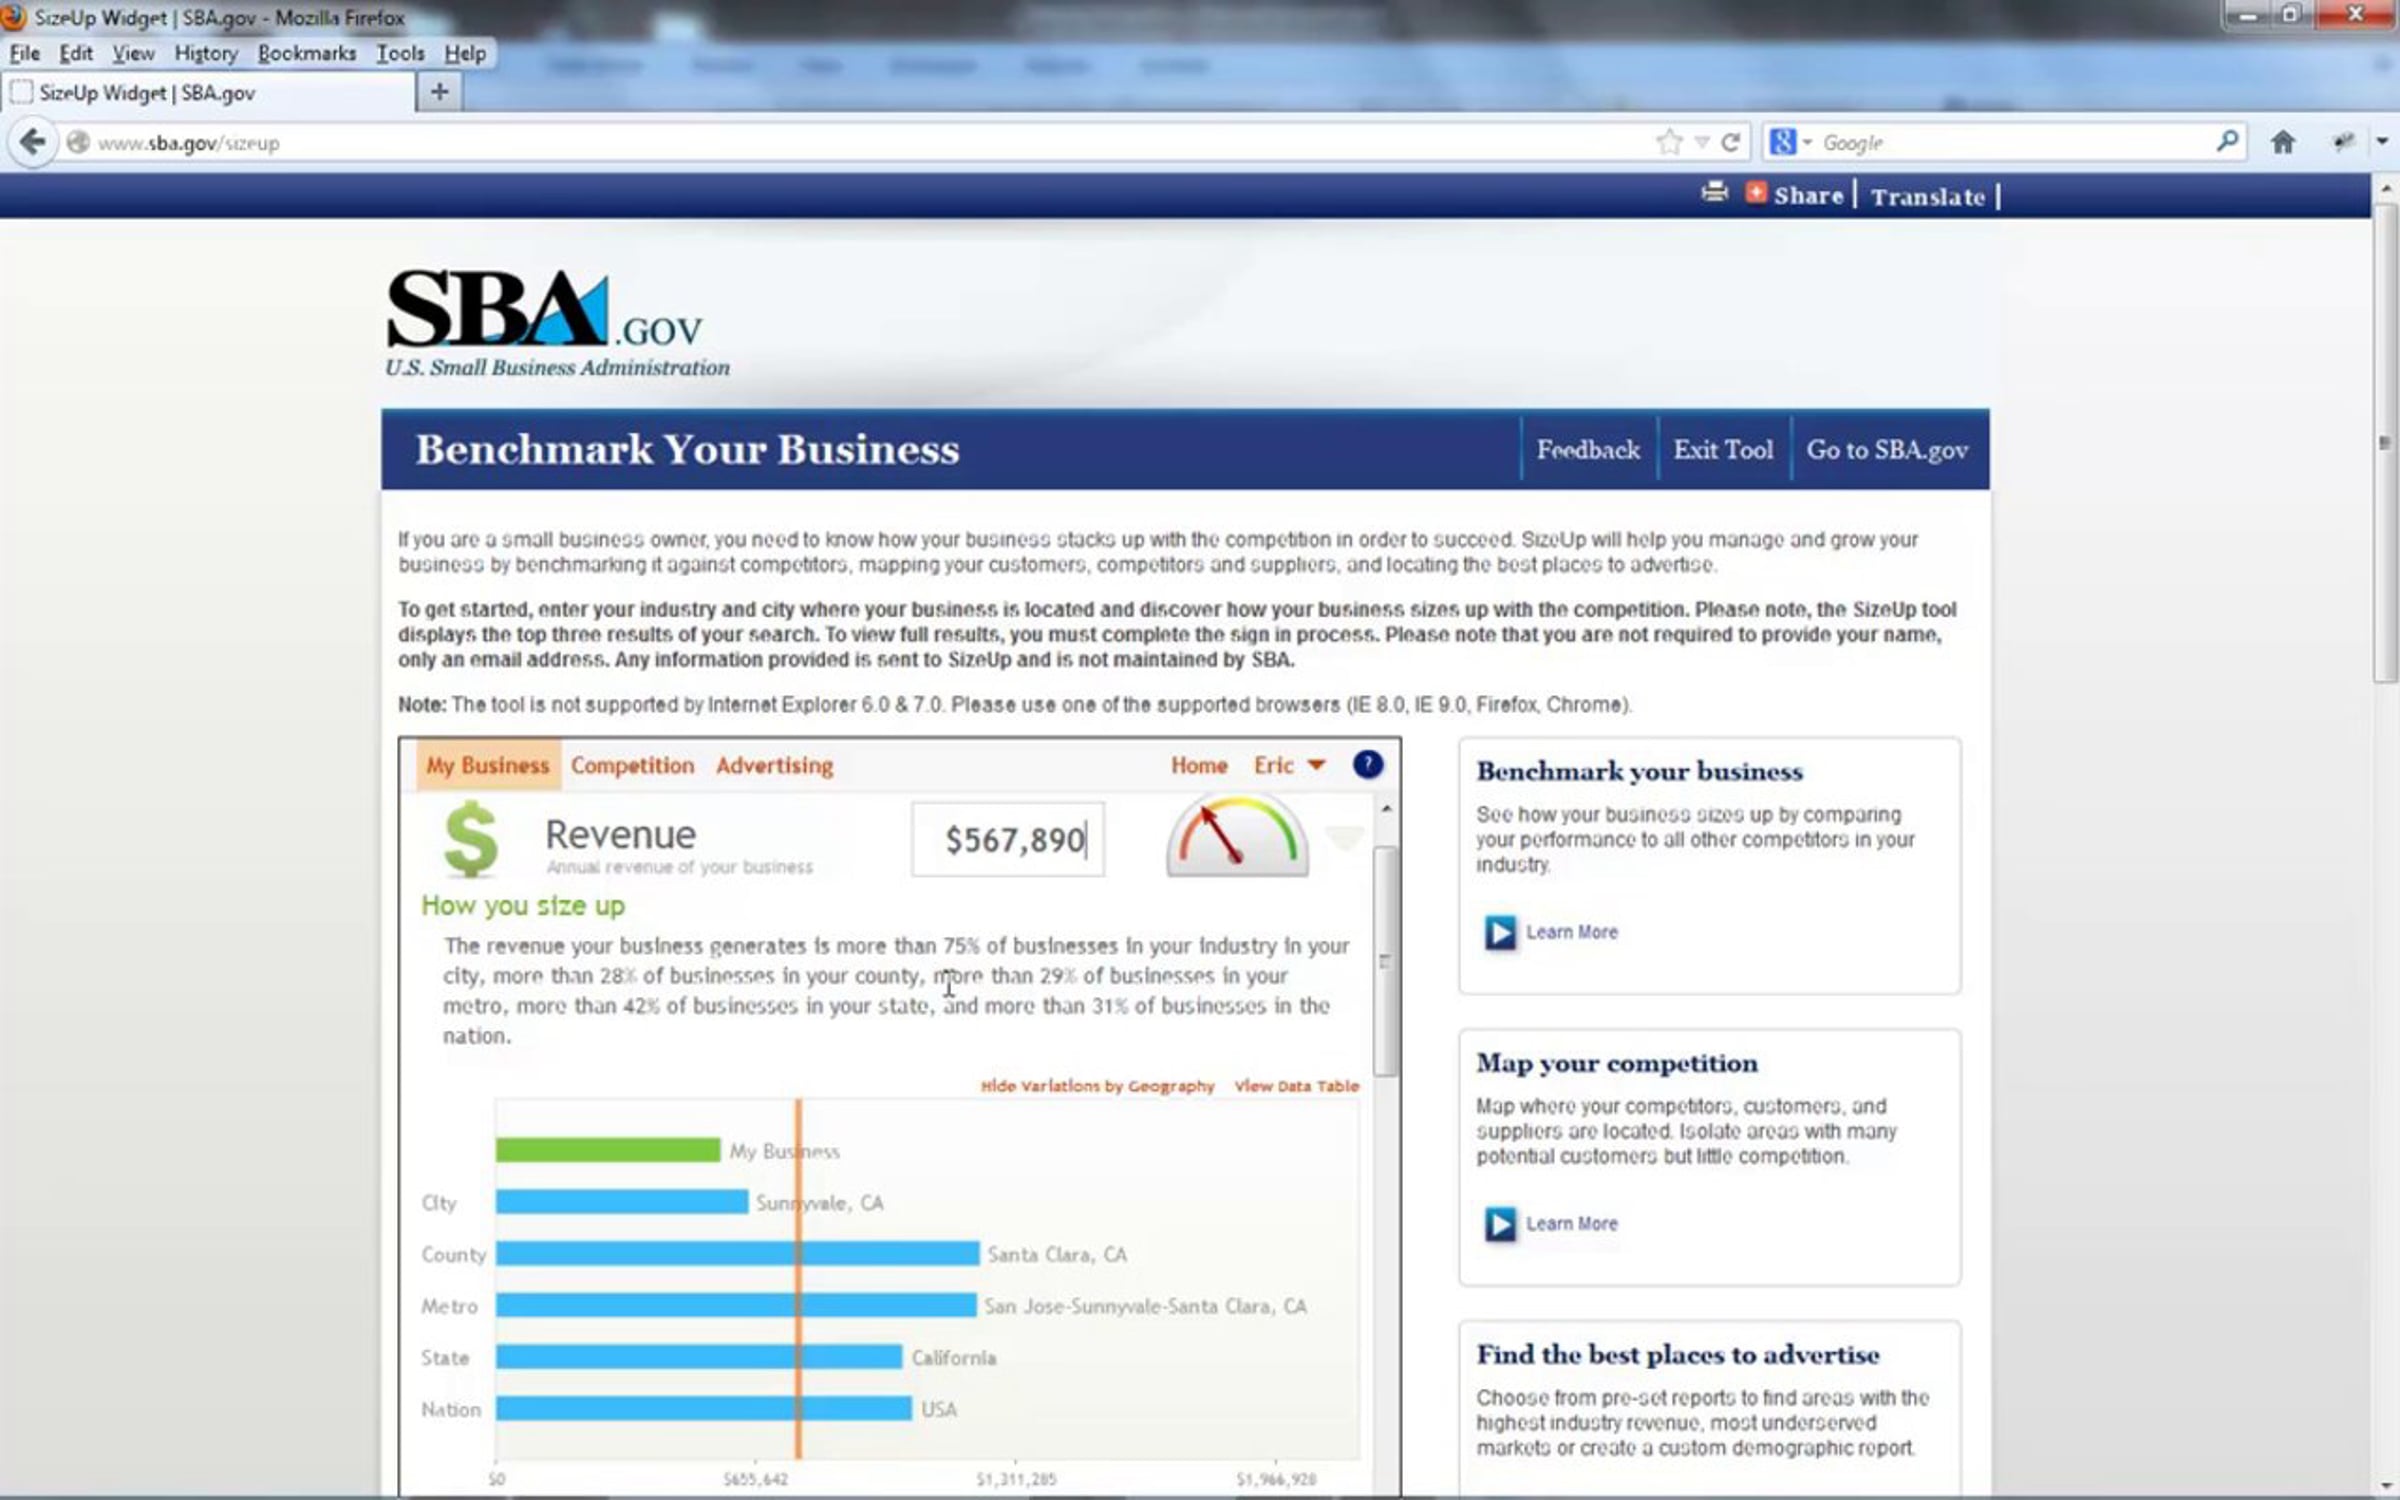This screenshot has height=1500, width=2400.
Task: Click the site identity globe icon in address bar
Action: (78, 142)
